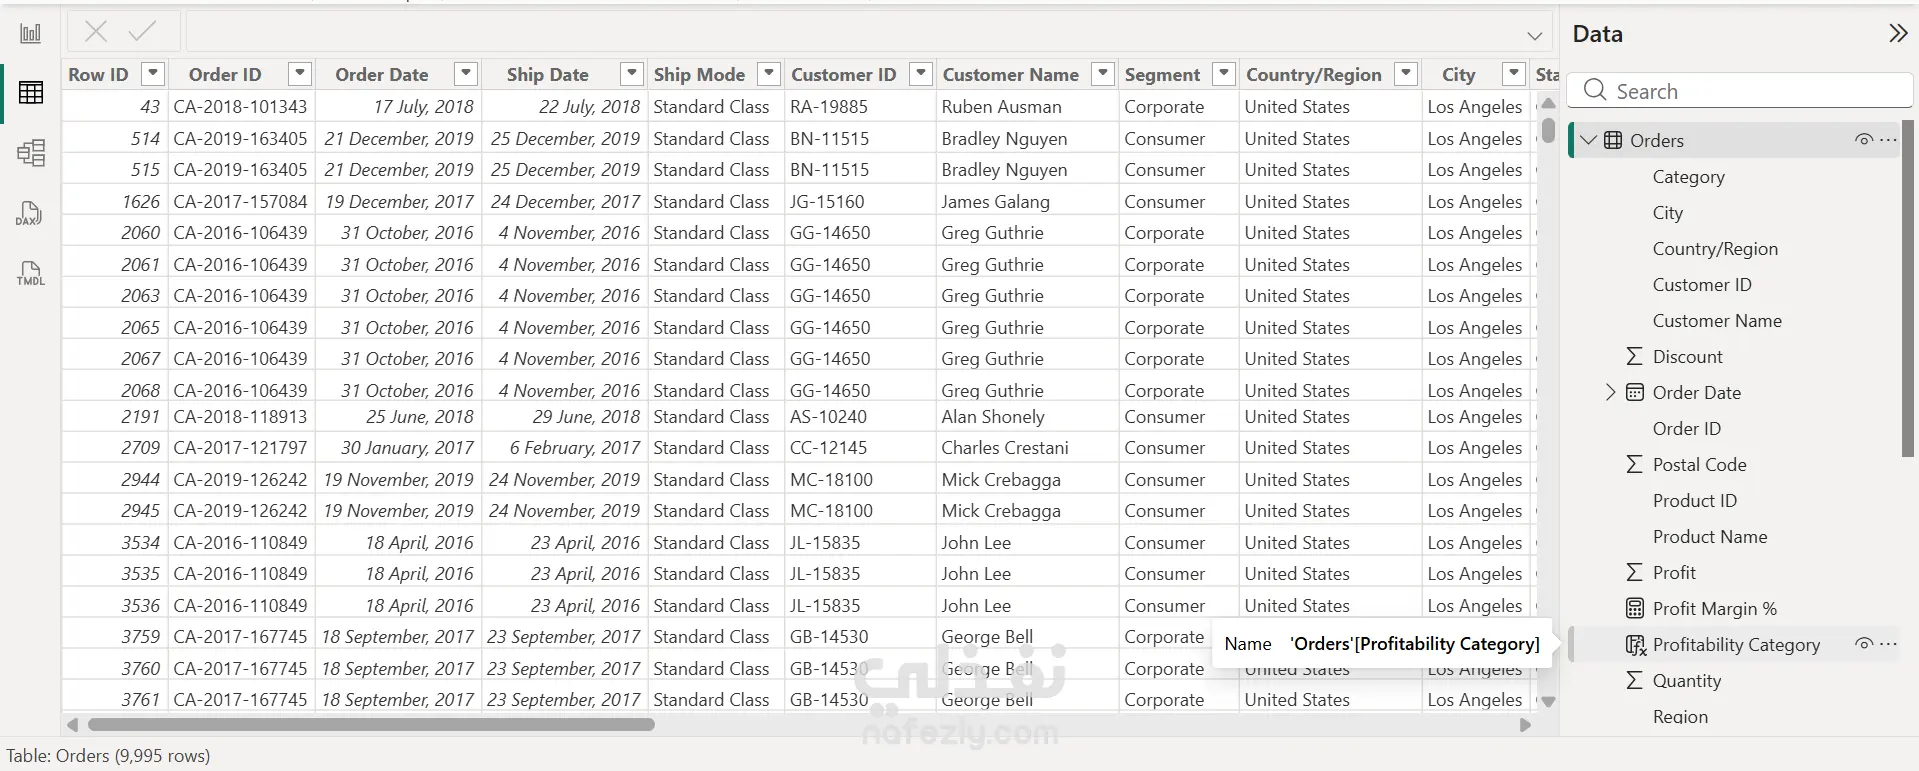The height and width of the screenshot is (771, 1919).
Task: Select the Product Name field
Action: coord(1710,537)
